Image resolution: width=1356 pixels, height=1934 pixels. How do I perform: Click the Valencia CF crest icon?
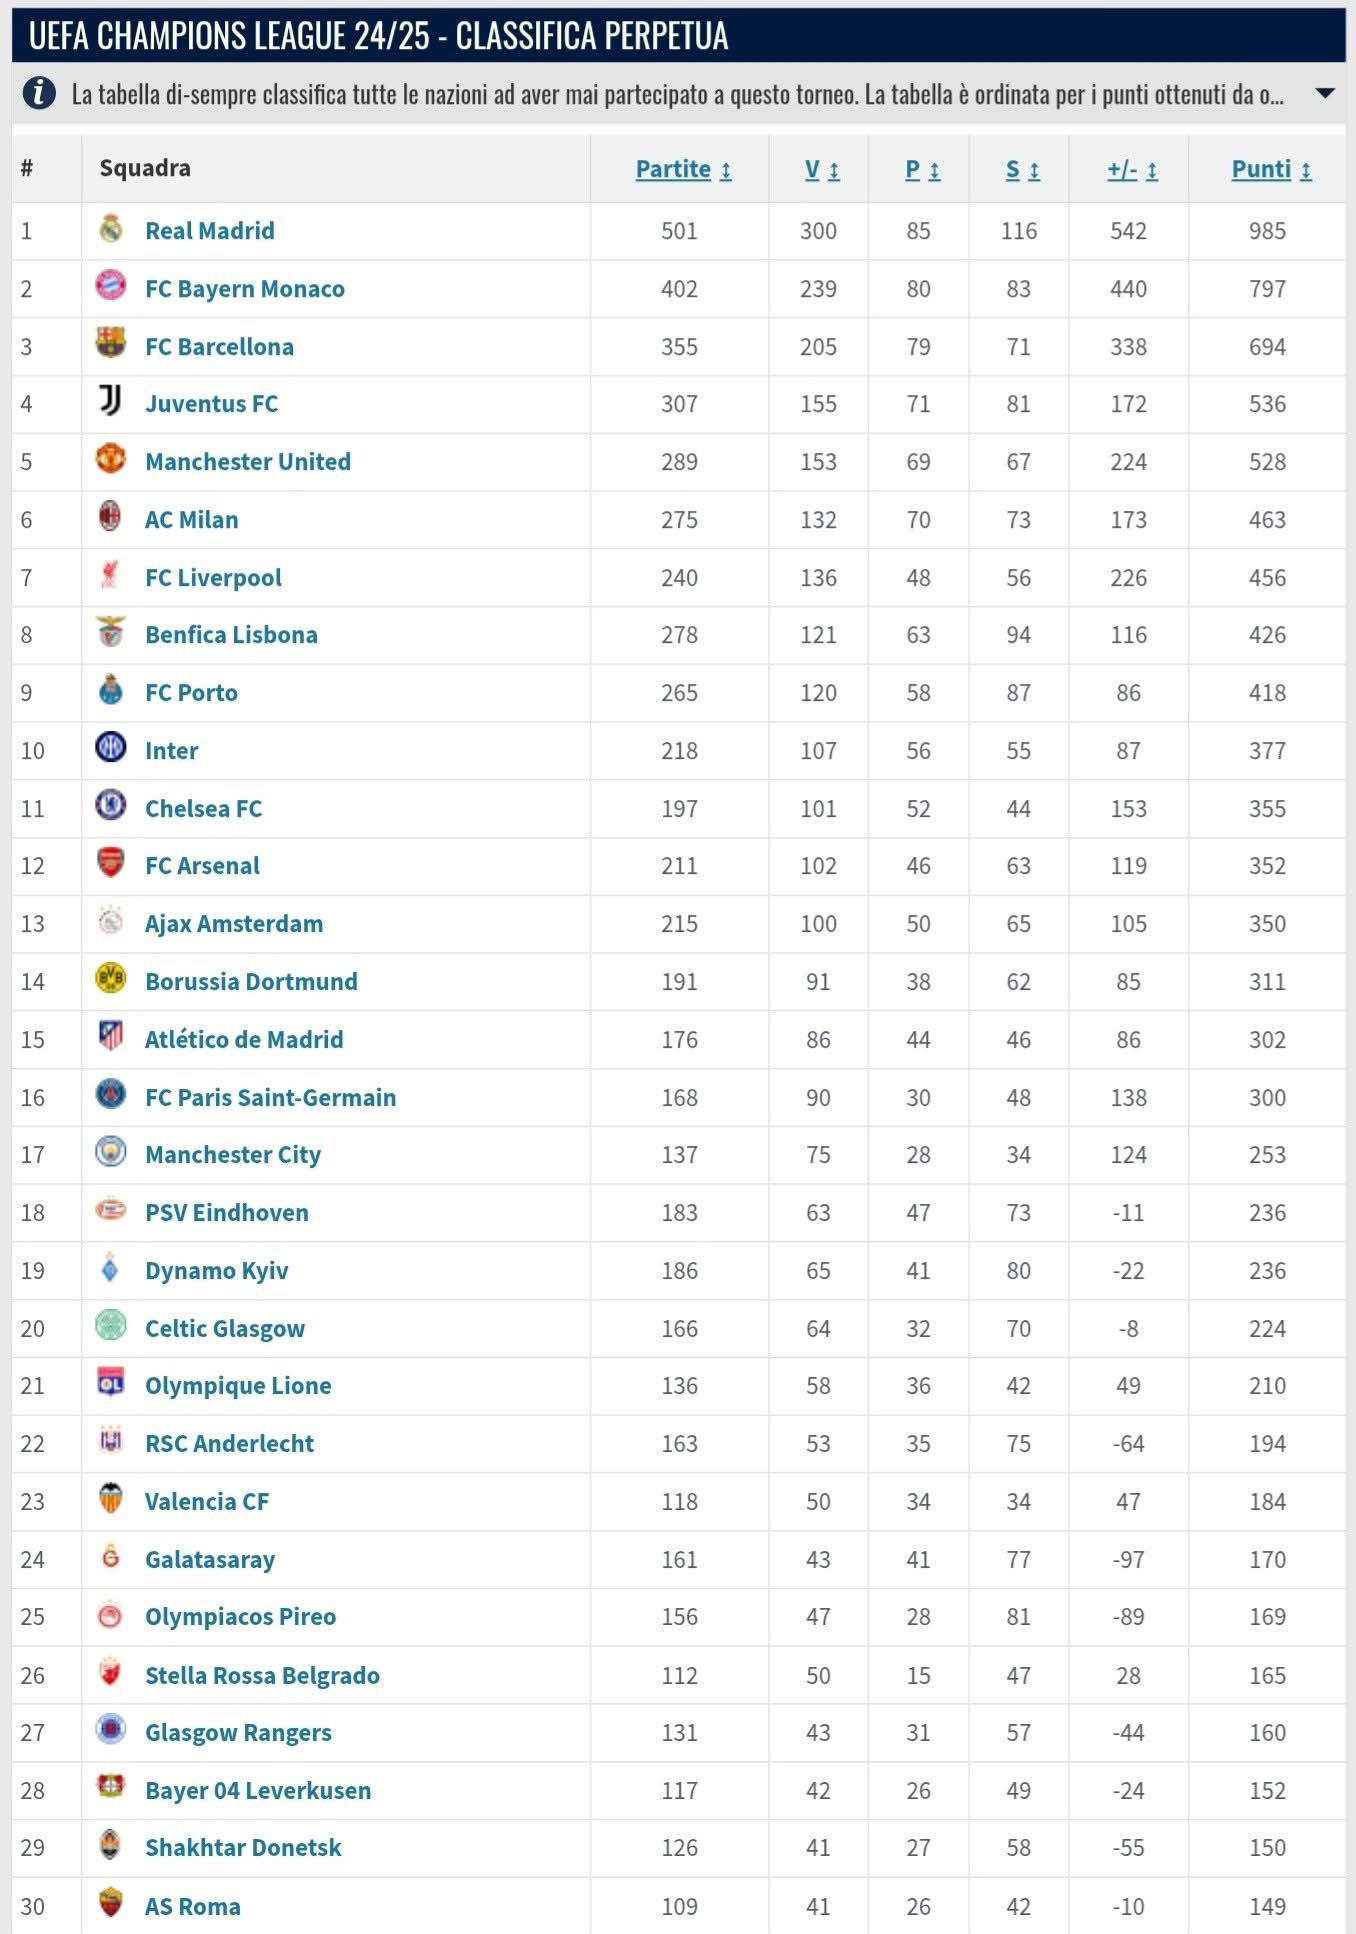(111, 1499)
